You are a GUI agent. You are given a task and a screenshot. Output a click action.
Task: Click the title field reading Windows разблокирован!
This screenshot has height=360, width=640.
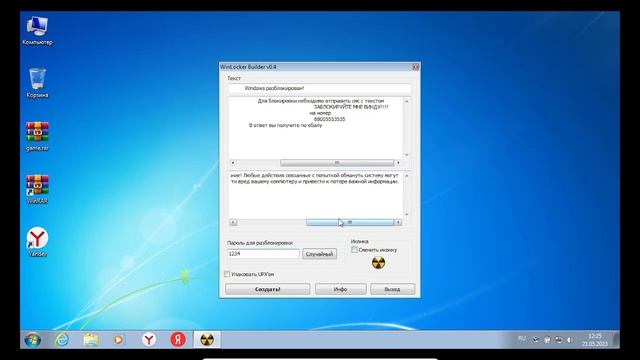(319, 88)
